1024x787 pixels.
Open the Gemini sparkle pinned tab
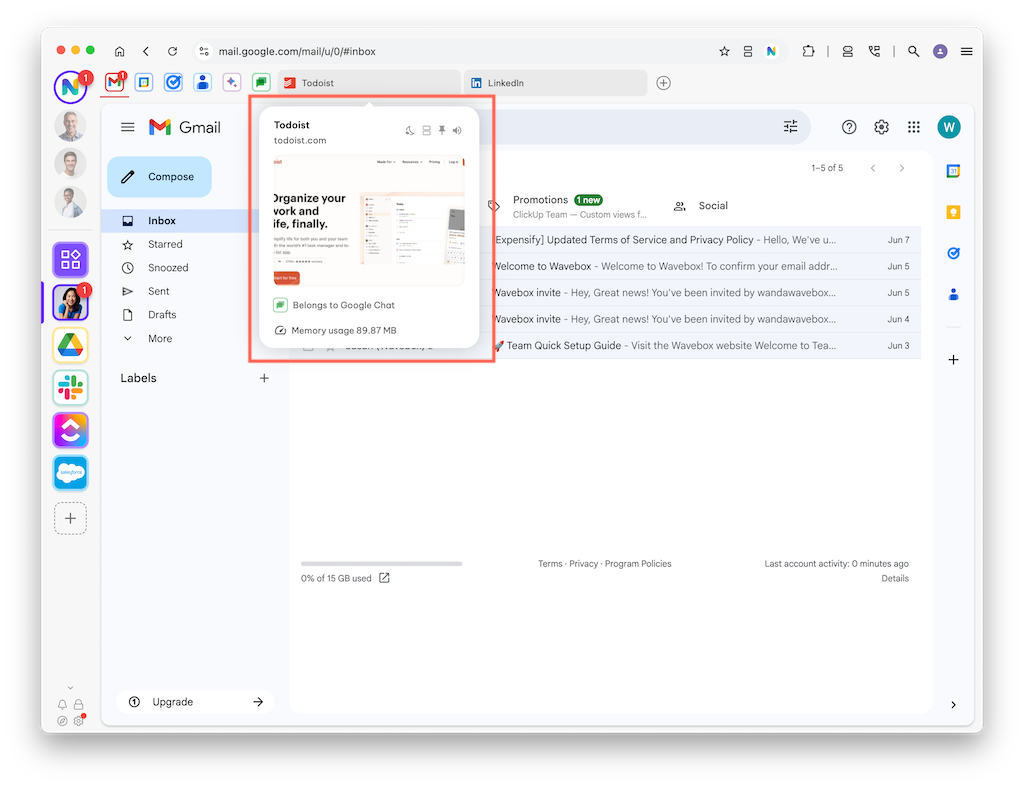coord(232,82)
